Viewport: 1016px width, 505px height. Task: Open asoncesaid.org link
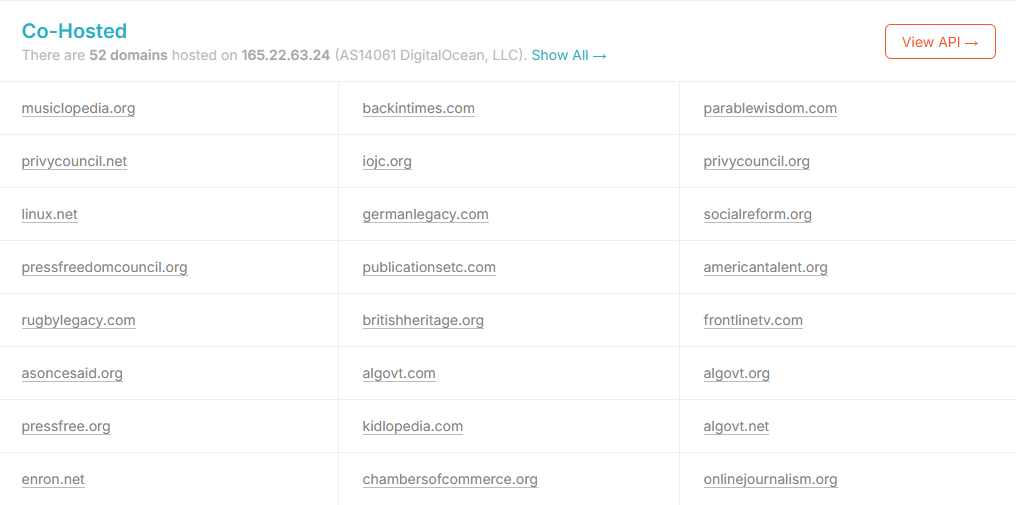point(72,373)
